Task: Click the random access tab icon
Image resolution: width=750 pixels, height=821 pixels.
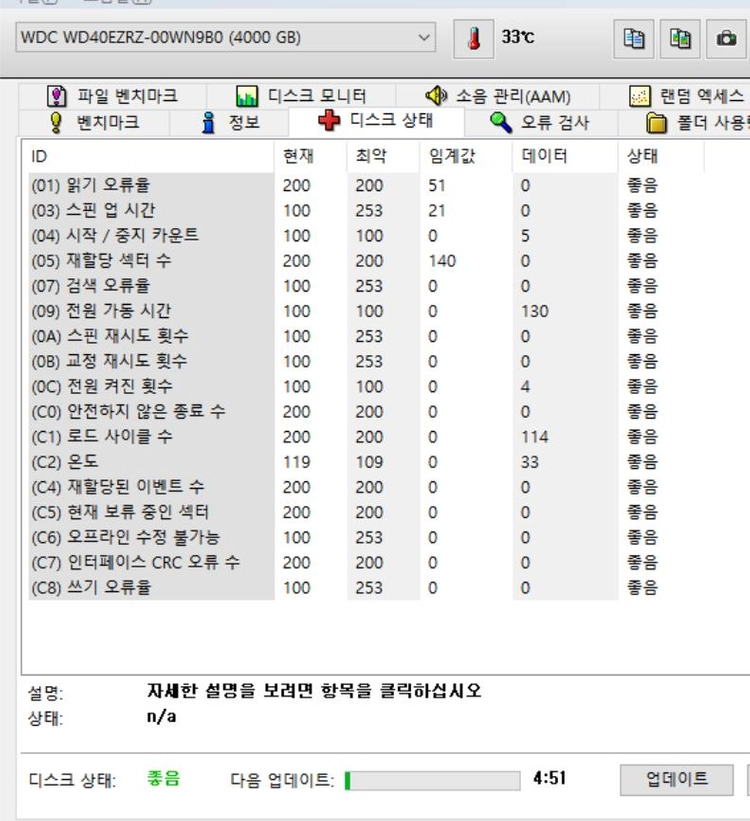Action: (639, 96)
